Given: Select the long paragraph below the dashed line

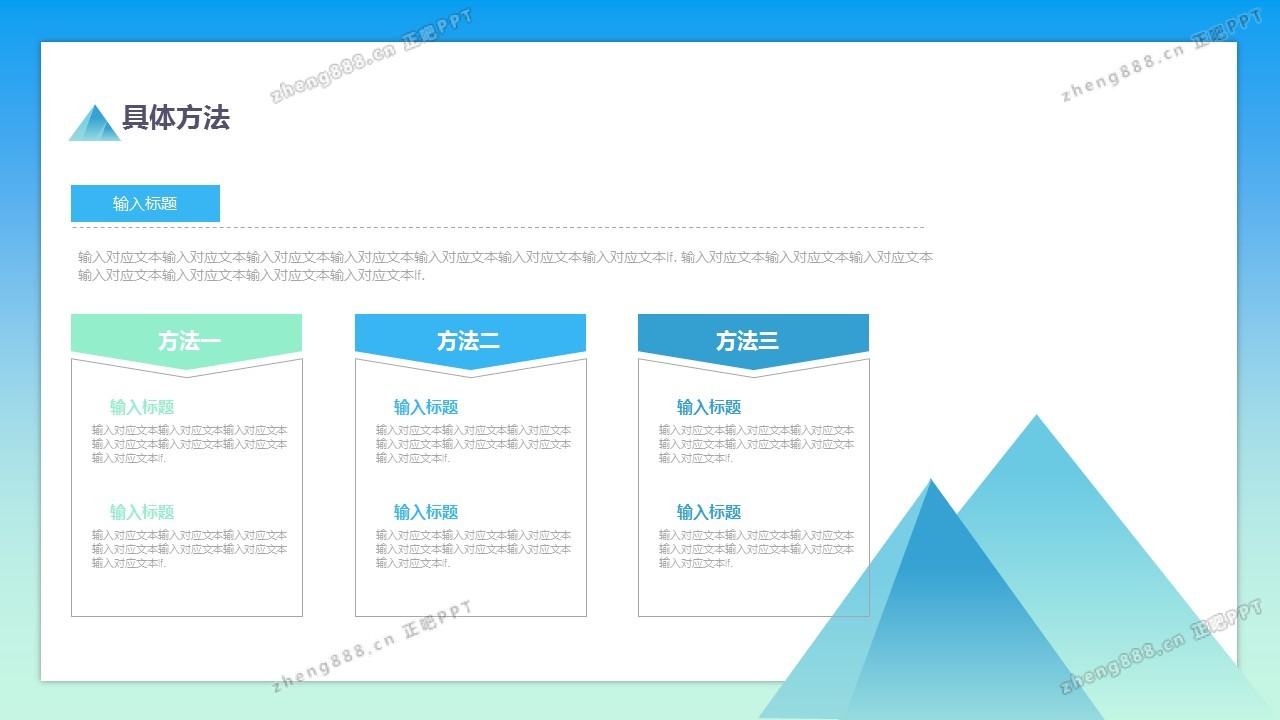Looking at the screenshot, I should point(505,266).
